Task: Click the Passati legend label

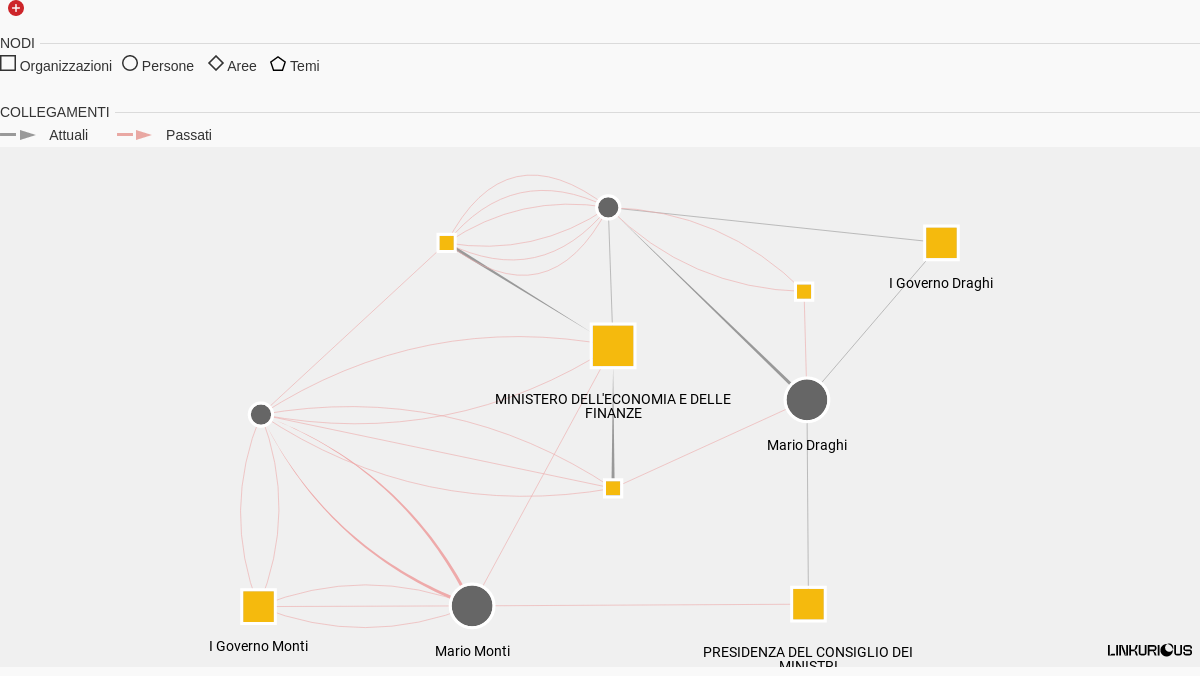Action: (189, 135)
